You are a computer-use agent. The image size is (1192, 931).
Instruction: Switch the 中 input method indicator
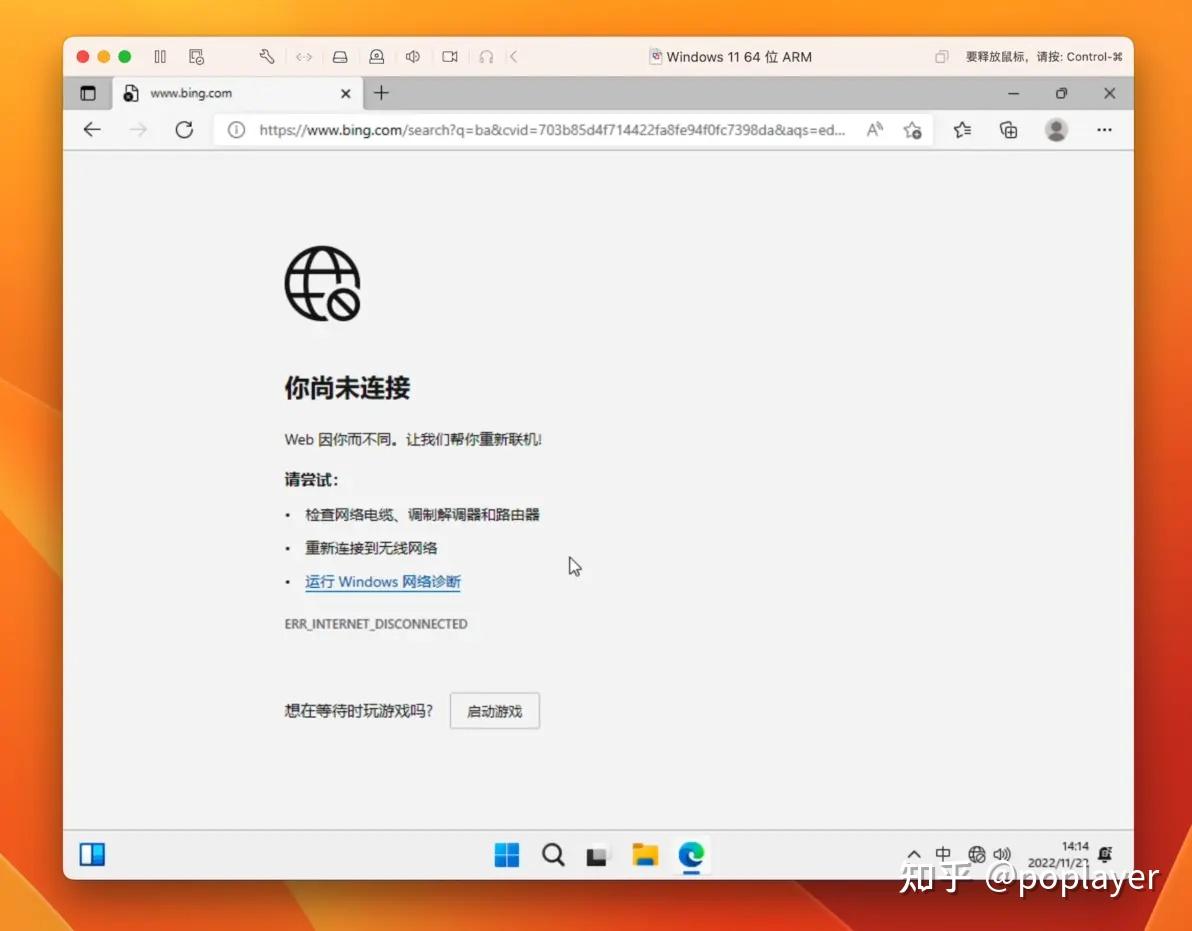point(943,854)
